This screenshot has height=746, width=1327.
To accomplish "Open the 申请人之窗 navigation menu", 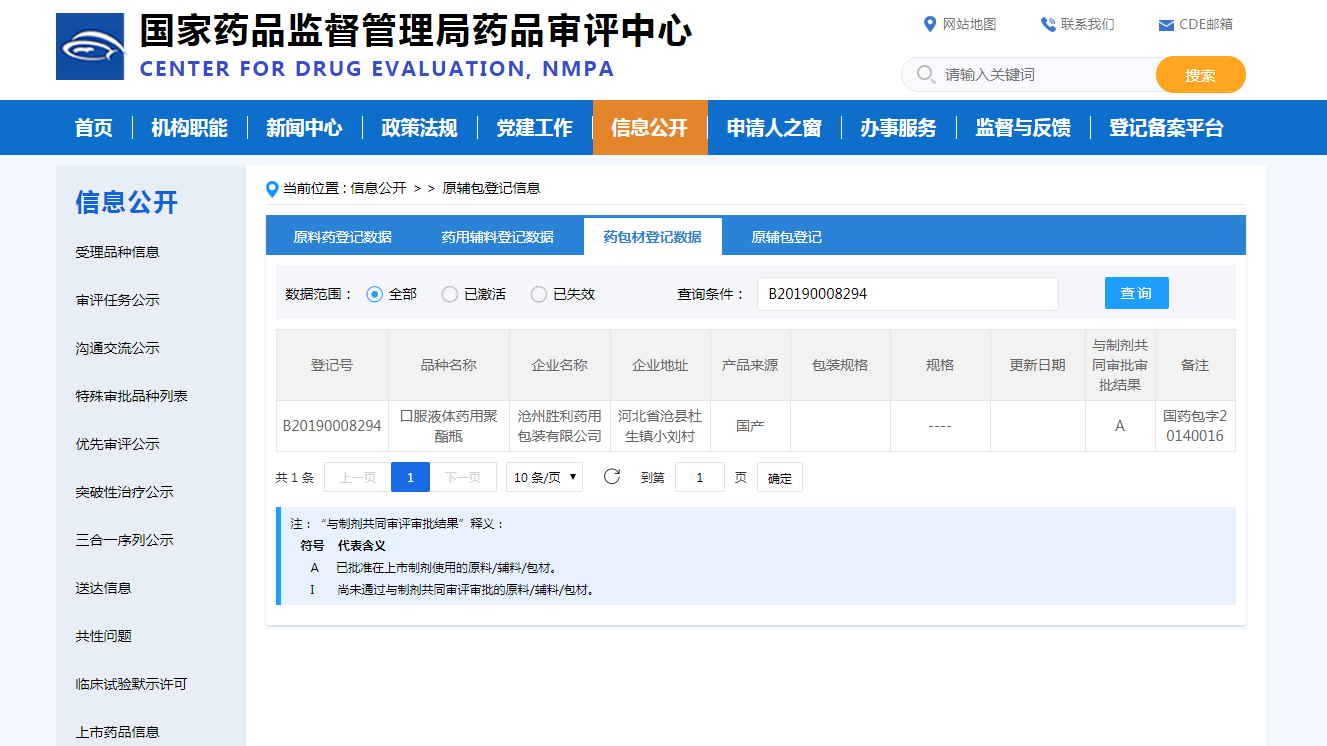I will (x=774, y=128).
